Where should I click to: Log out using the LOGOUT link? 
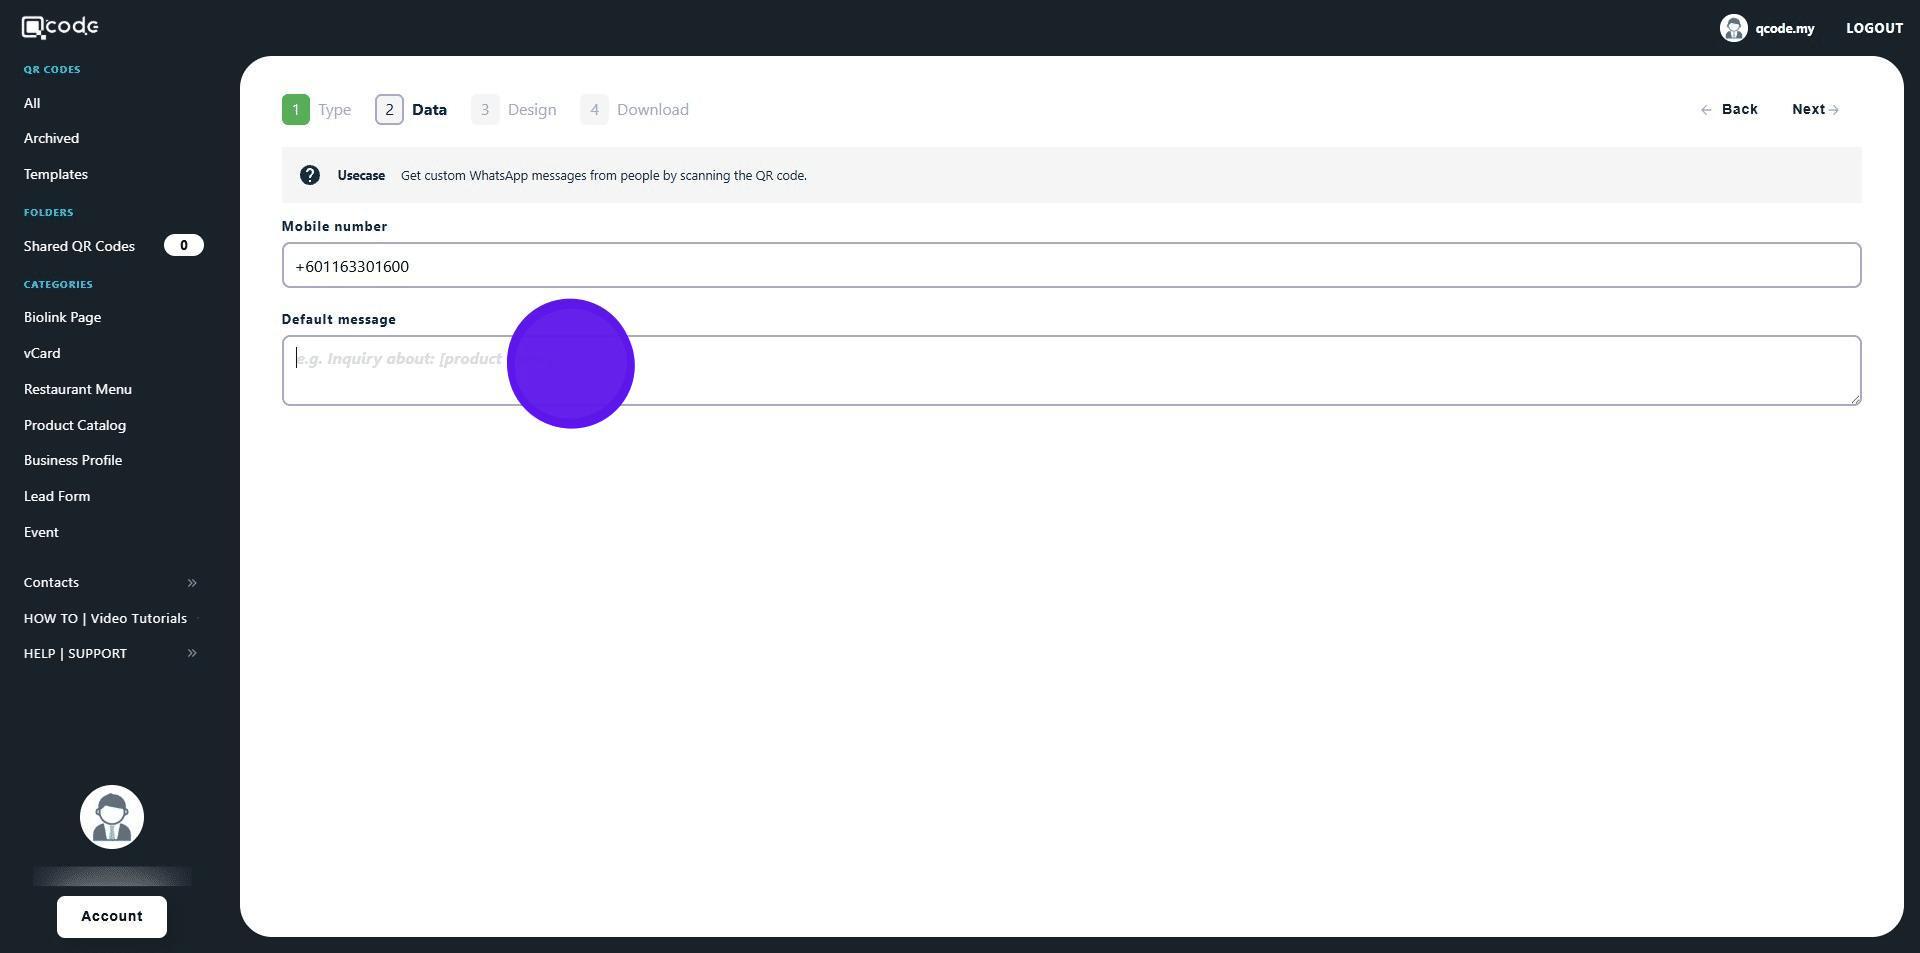[1874, 28]
